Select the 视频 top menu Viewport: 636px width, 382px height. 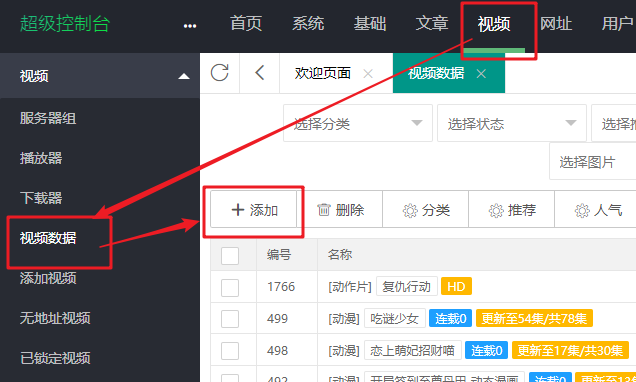(x=494, y=24)
